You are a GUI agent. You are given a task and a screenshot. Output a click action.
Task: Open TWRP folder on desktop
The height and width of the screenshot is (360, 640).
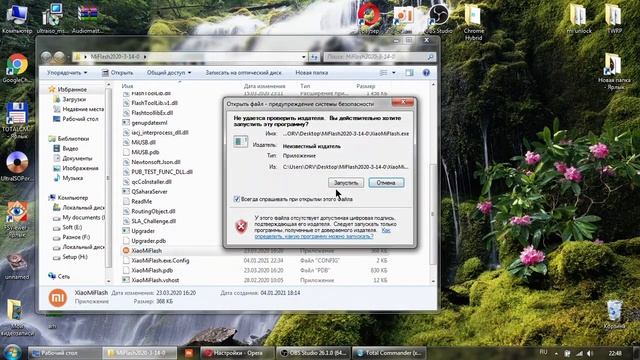click(x=613, y=20)
